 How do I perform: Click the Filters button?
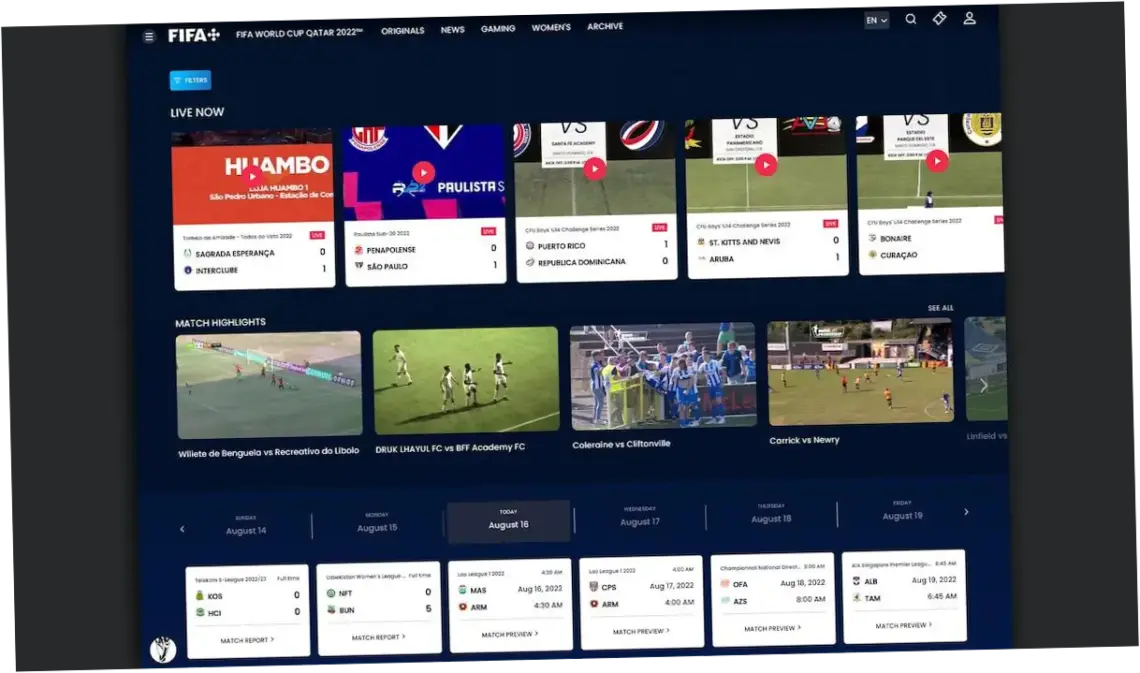[x=190, y=80]
